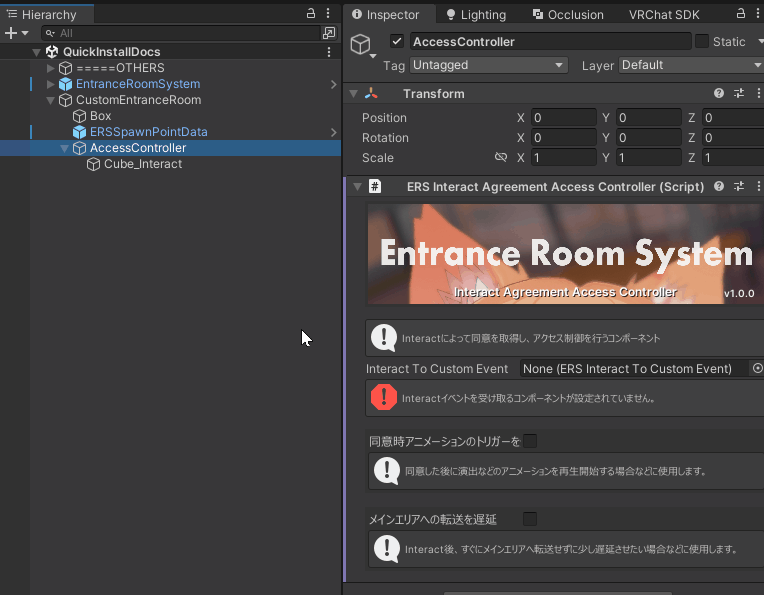The height and width of the screenshot is (595, 764).
Task: Toggle the AccessController active checkbox
Action: (x=397, y=41)
